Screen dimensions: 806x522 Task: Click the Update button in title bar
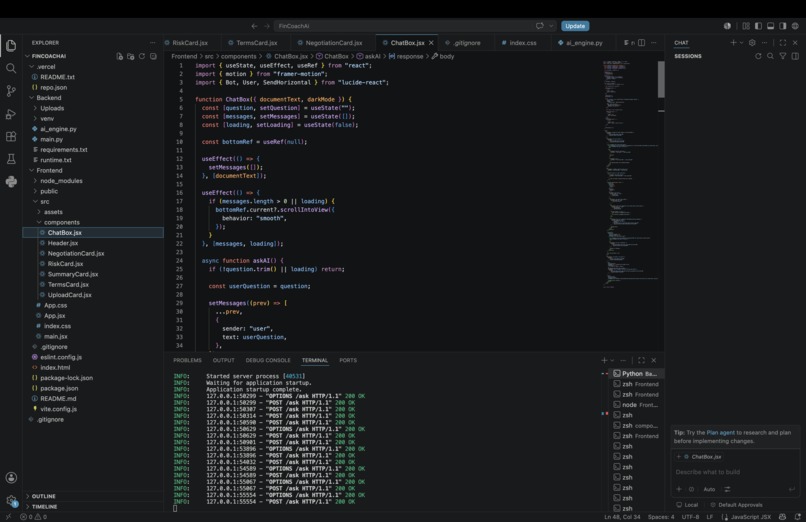tap(575, 26)
